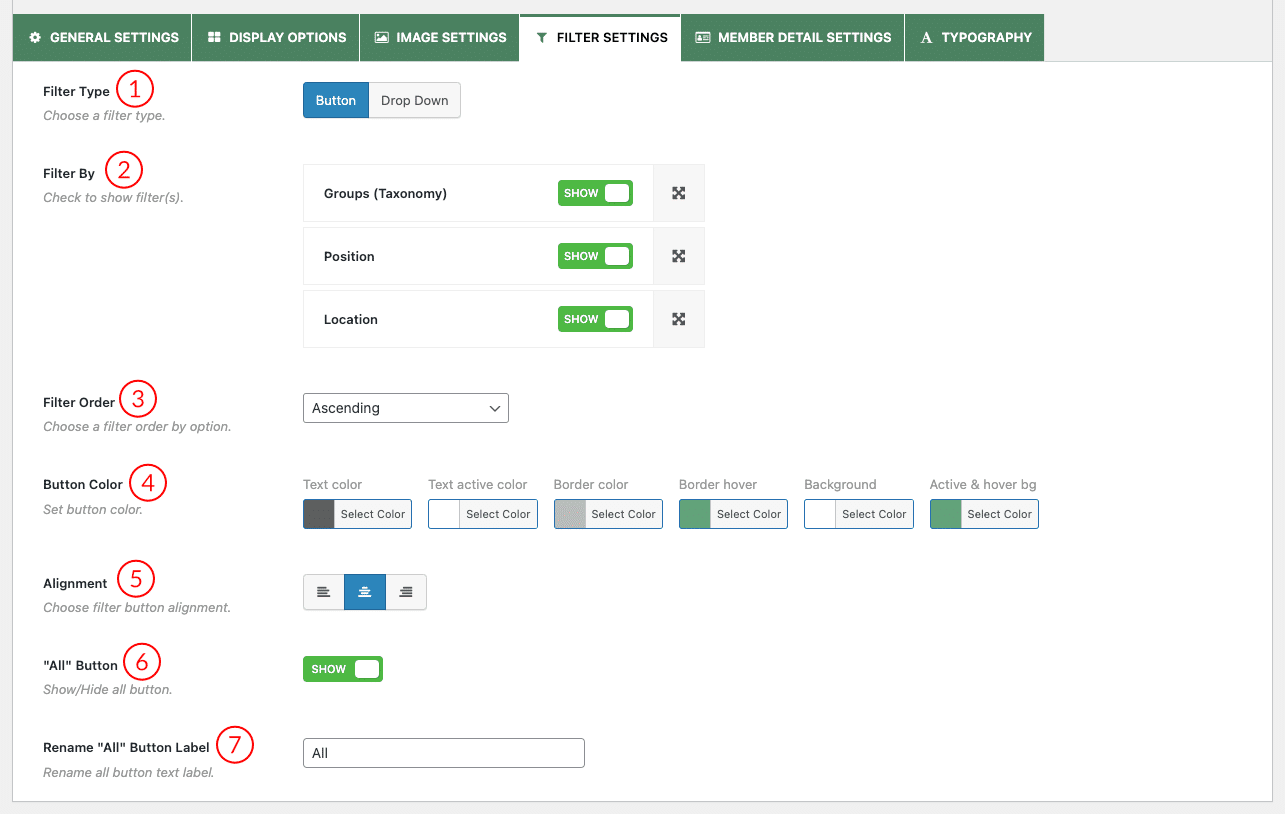Click the letter A icon on Typography tab
The image size is (1285, 814).
coord(926,38)
